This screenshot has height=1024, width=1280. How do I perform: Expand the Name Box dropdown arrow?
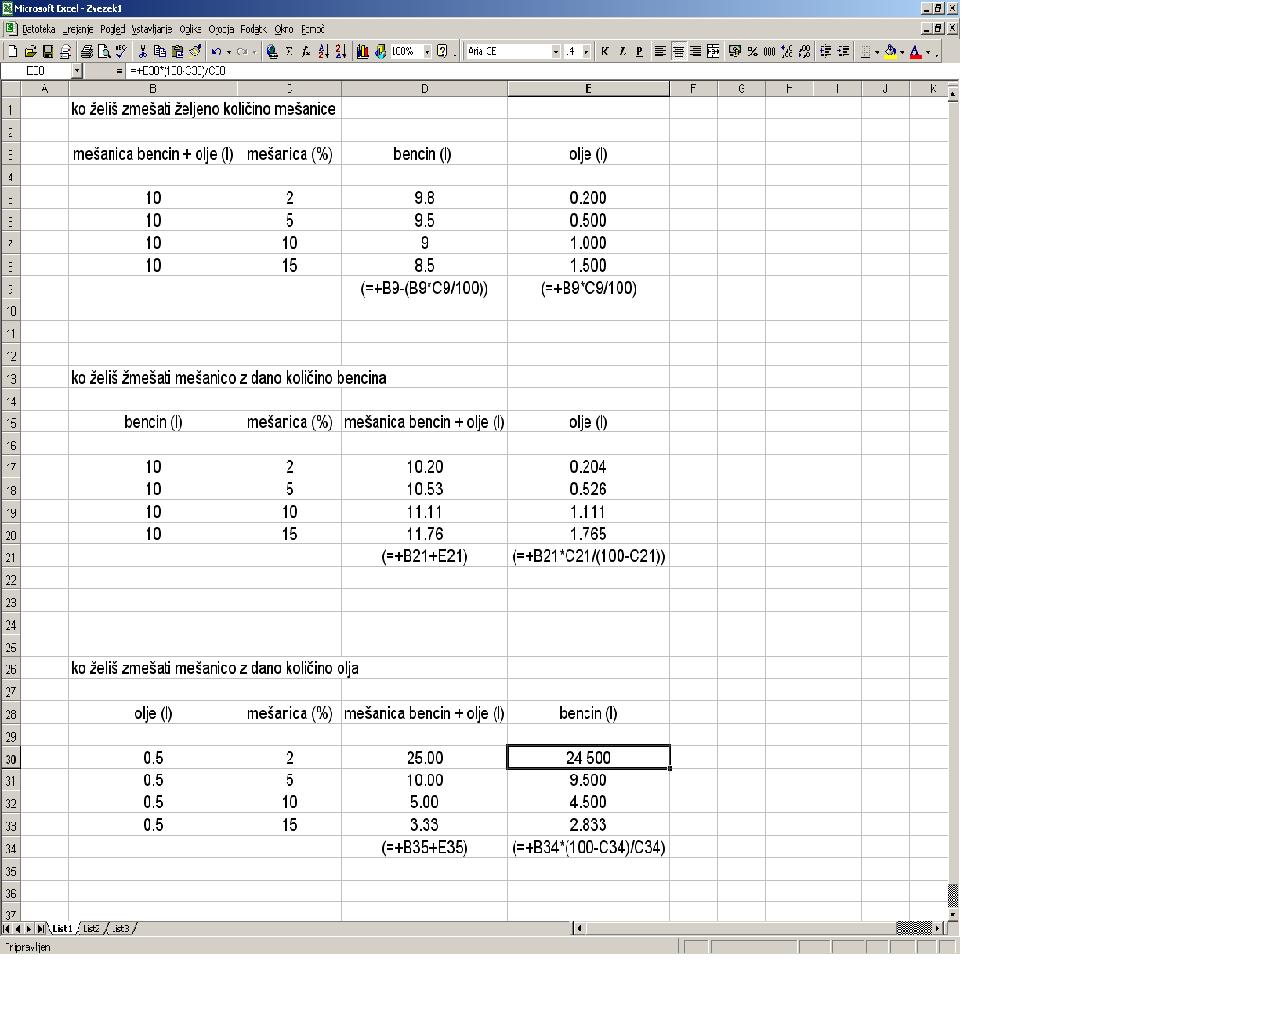pyautogui.click(x=77, y=71)
